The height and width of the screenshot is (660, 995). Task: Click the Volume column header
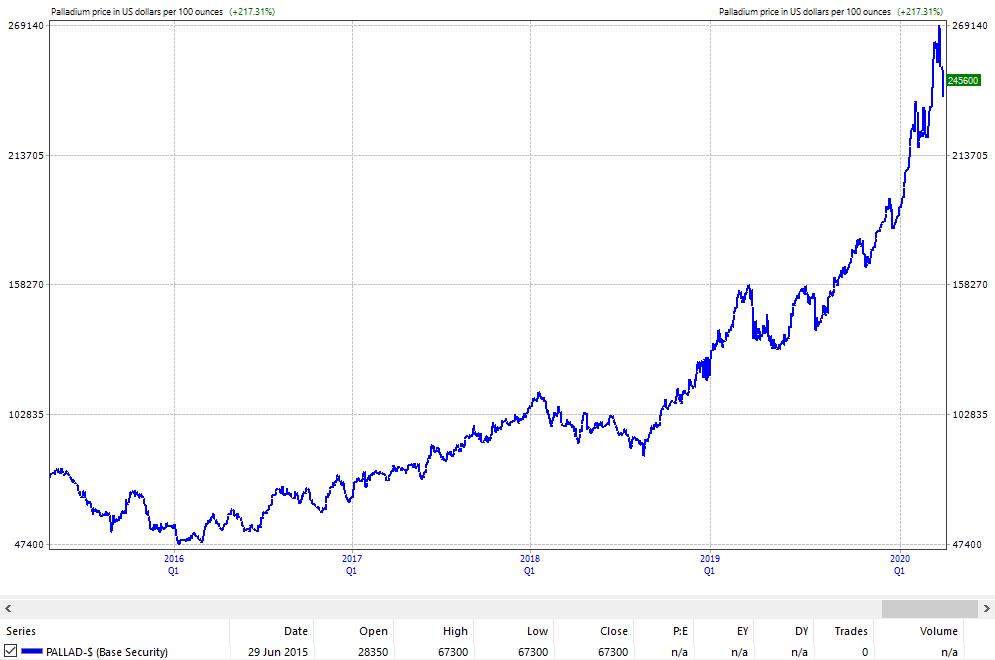tap(938, 631)
